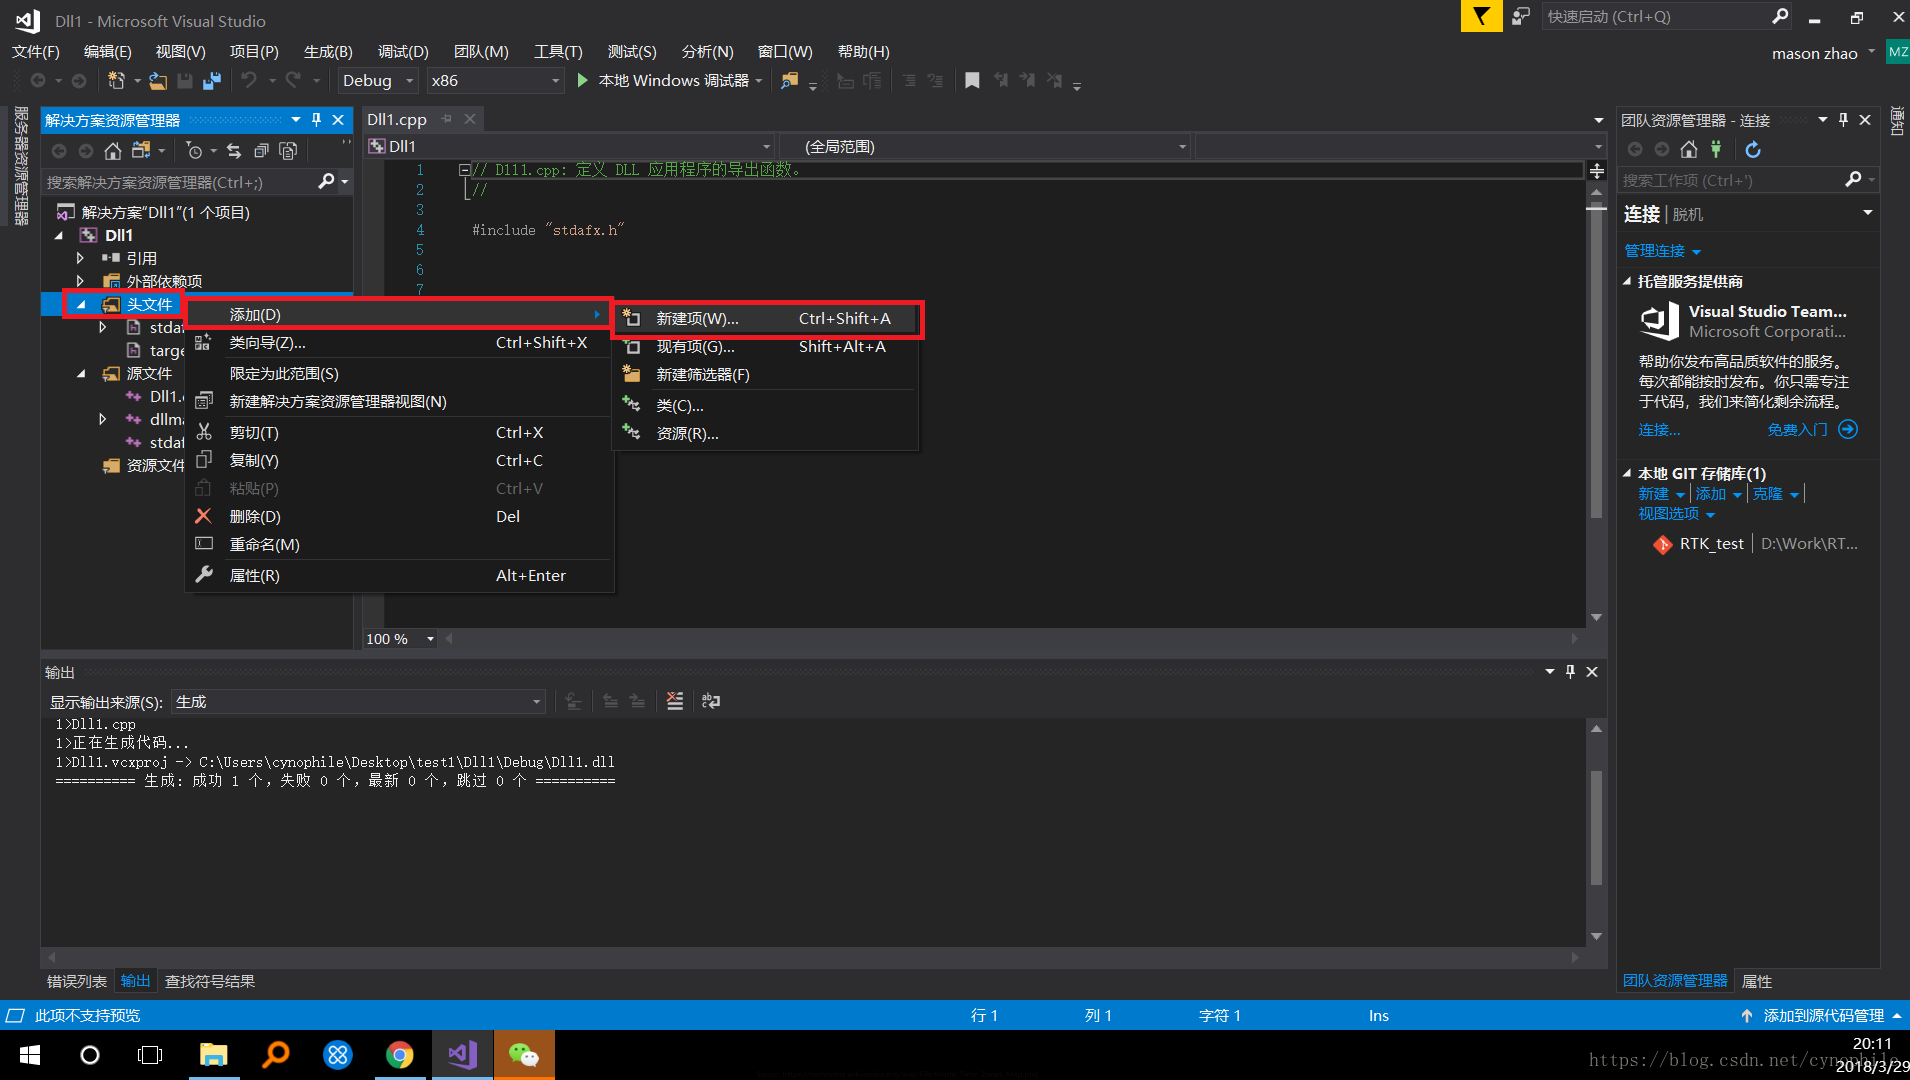Open the 调试(D) debug menu
The height and width of the screenshot is (1080, 1910).
(x=403, y=51)
